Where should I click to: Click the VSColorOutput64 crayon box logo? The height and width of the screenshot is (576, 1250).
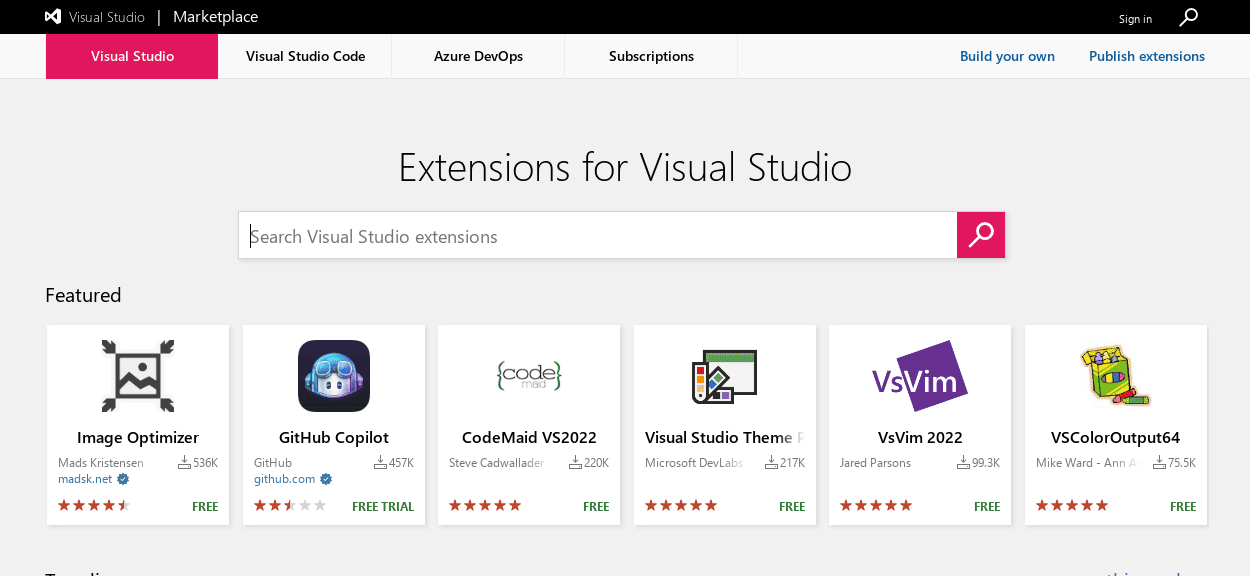click(x=1115, y=376)
